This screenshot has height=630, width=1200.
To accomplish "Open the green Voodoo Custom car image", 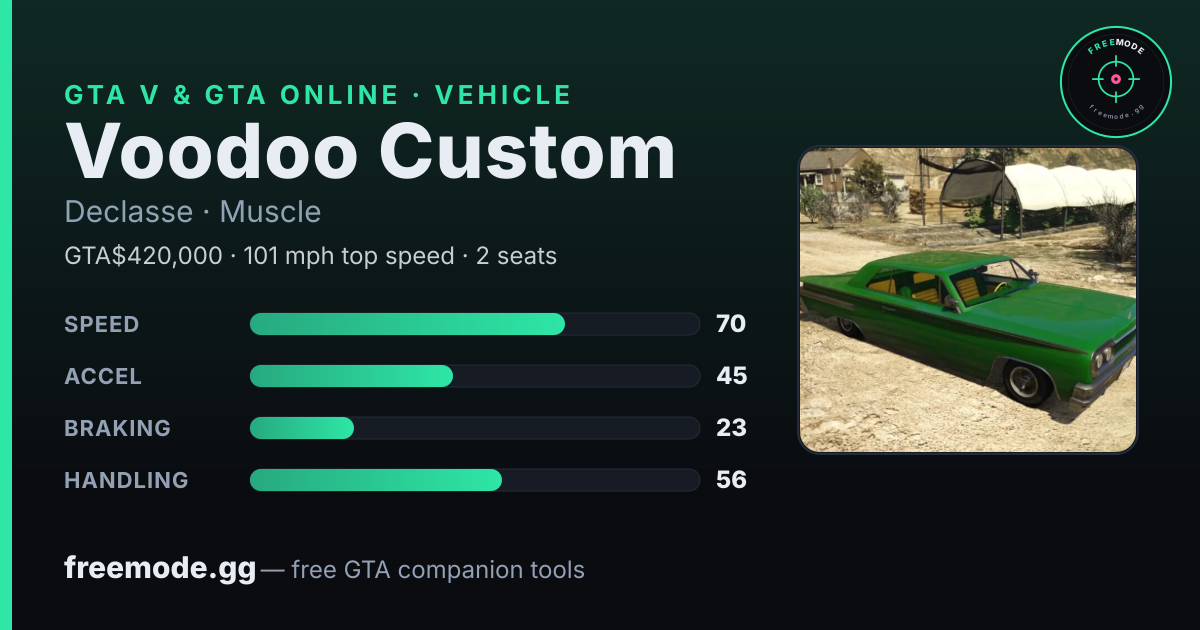I will pyautogui.click(x=968, y=300).
